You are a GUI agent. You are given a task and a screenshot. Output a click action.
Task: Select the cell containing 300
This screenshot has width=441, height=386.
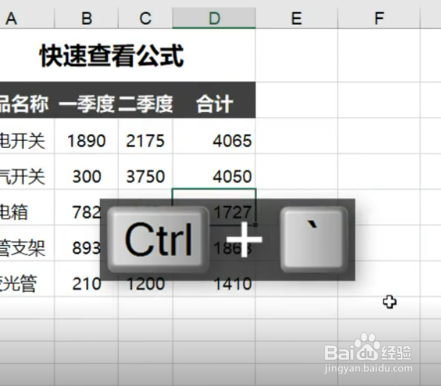(86, 172)
